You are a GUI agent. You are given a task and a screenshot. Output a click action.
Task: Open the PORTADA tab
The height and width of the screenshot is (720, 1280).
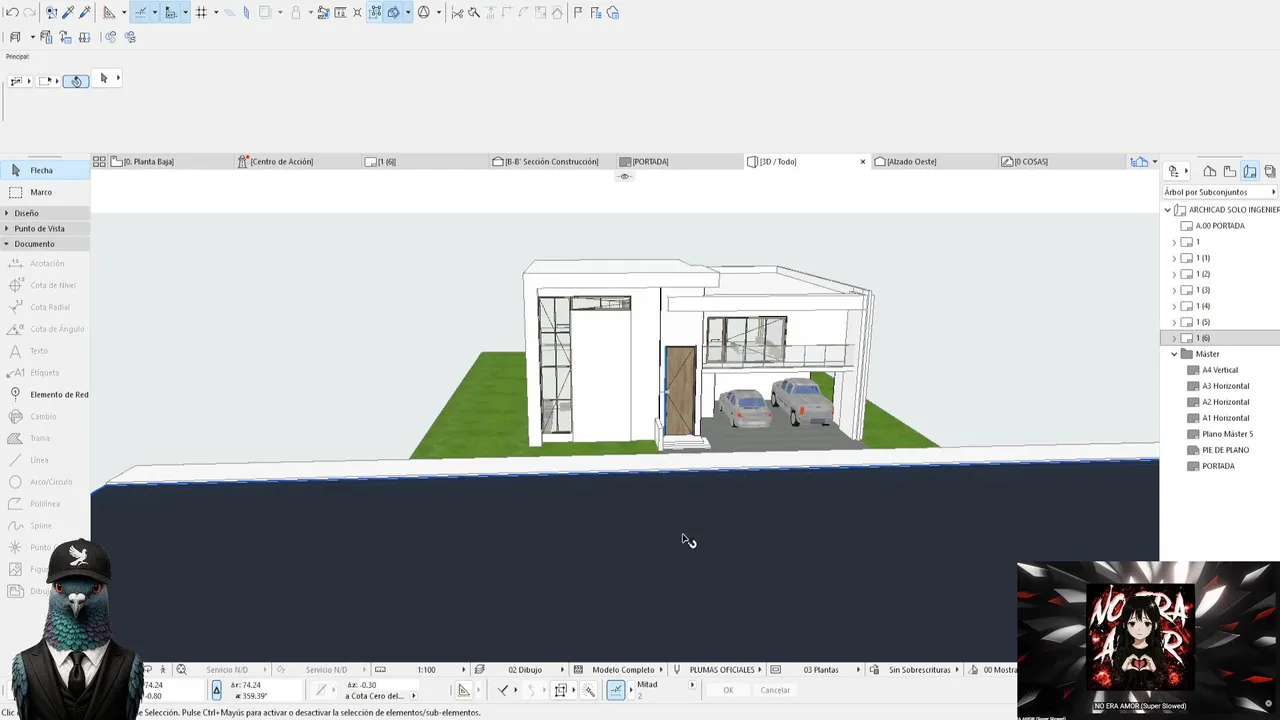(678, 161)
